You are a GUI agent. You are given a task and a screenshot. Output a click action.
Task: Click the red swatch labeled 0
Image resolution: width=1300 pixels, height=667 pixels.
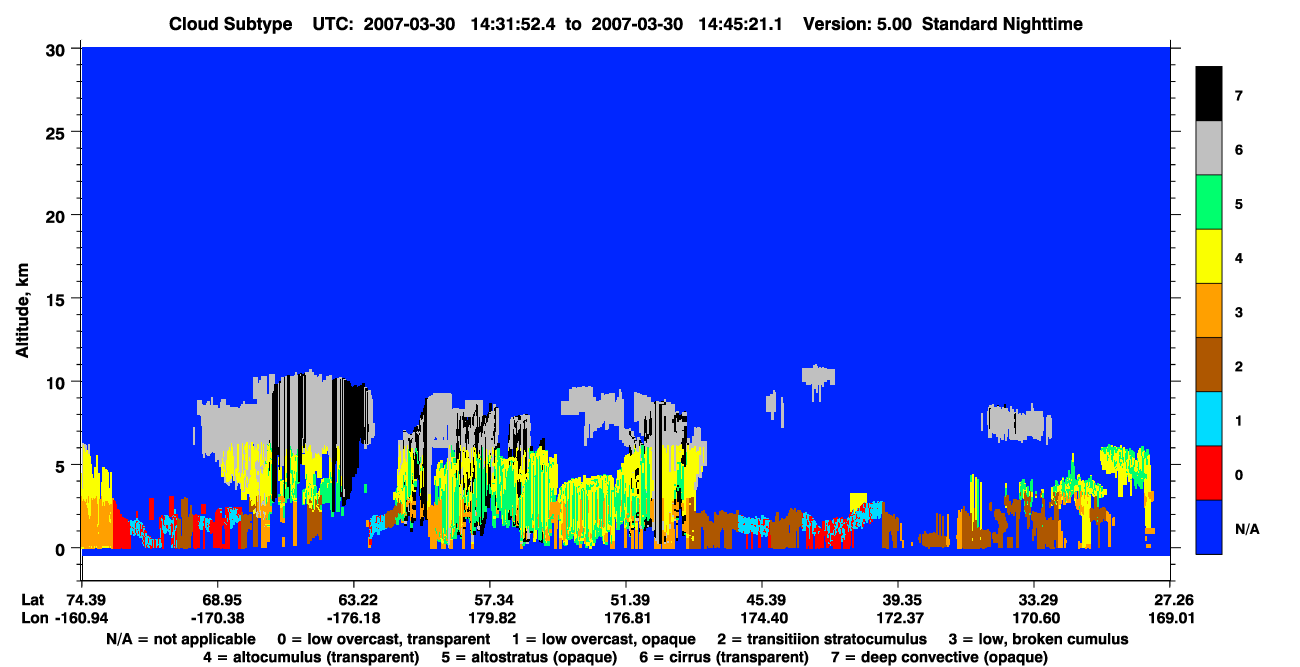tap(1208, 472)
